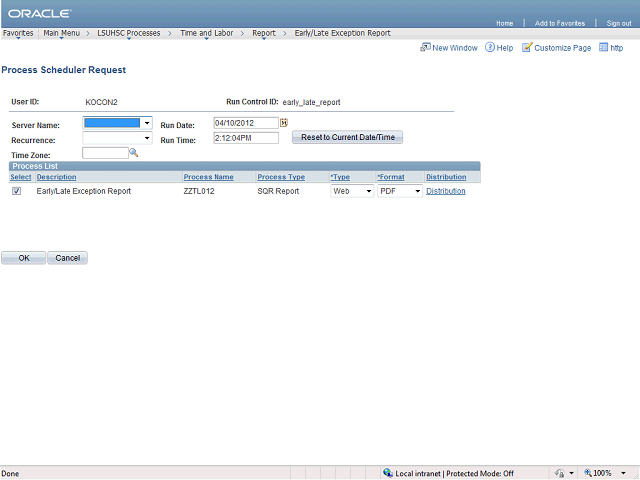Open the 100% zoom level dropdown arrow

point(623,473)
